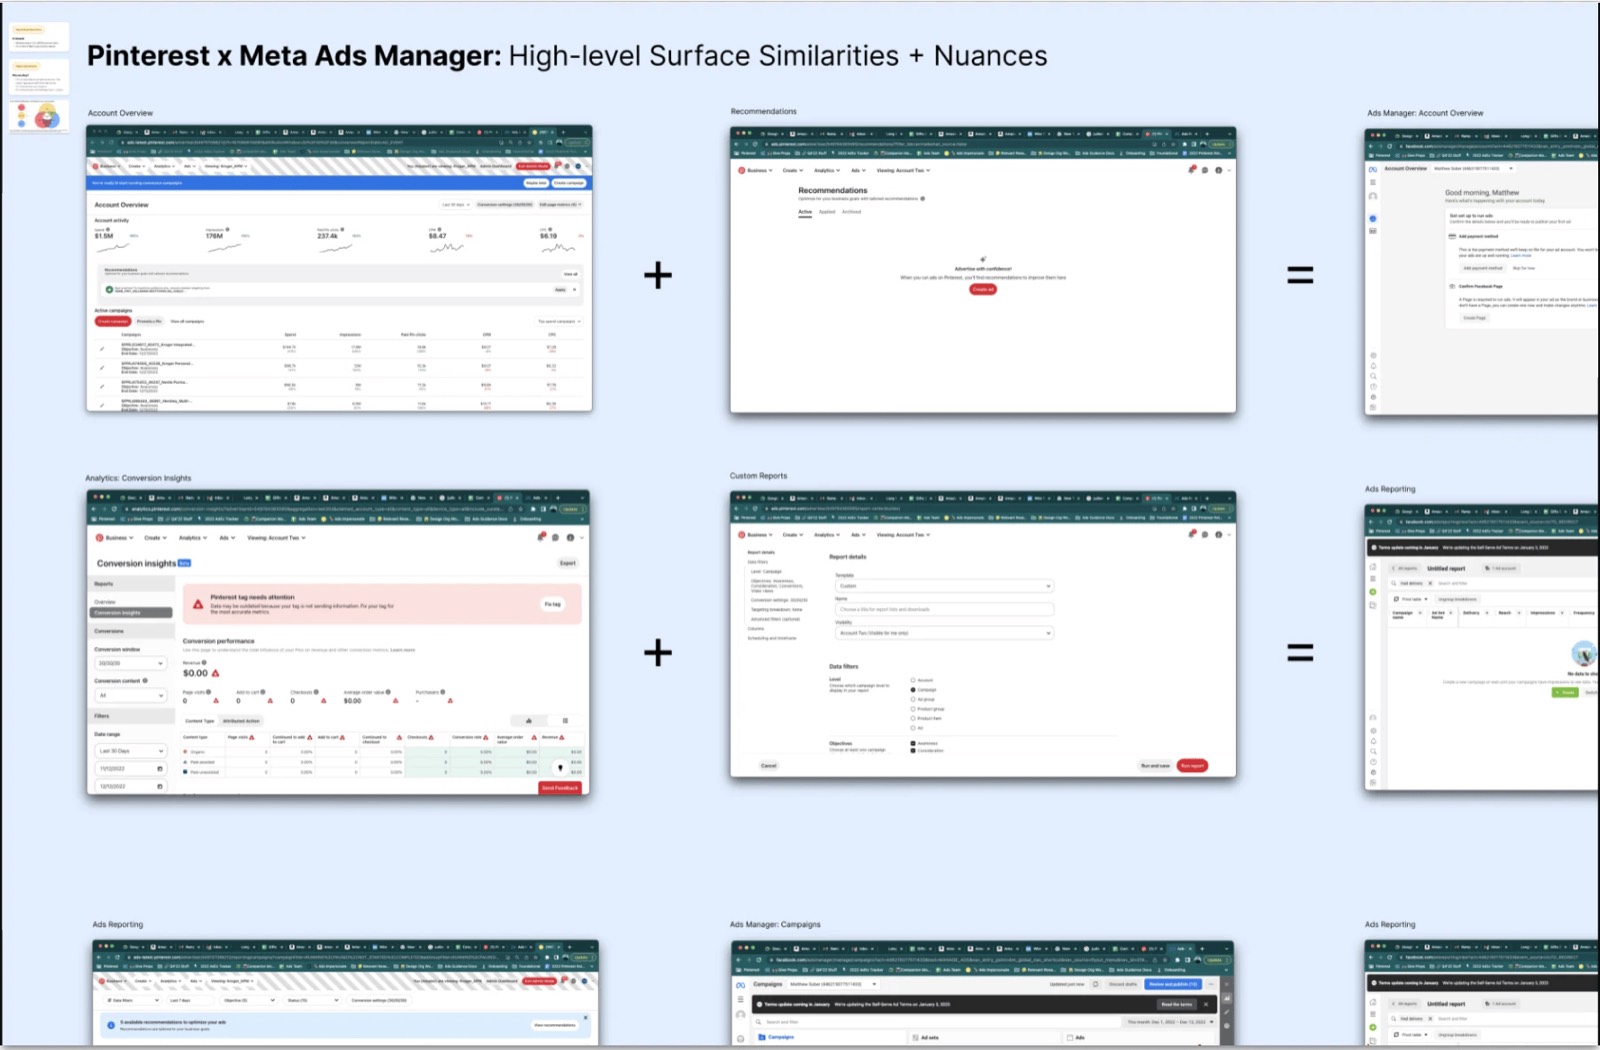Click info icon beside Revenue label
1600x1050 pixels.
pyautogui.click(x=204, y=662)
